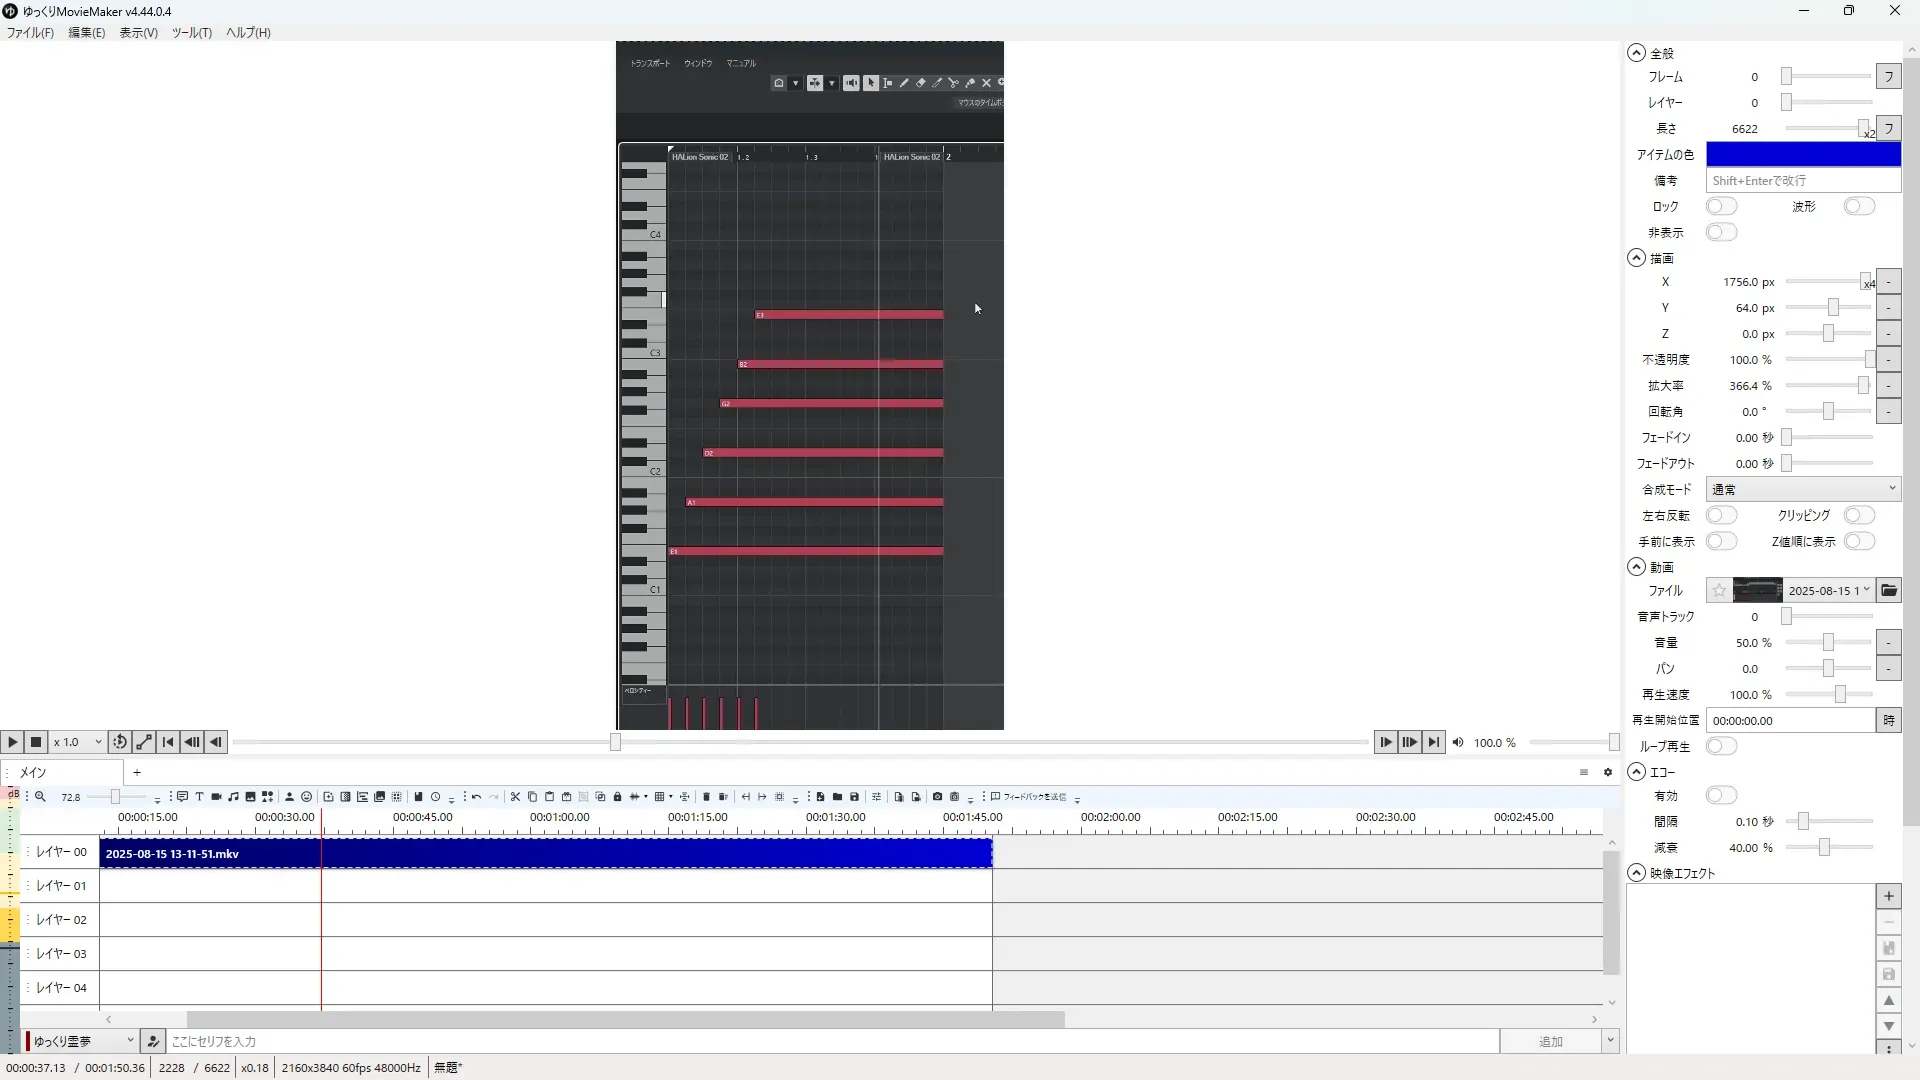The width and height of the screenshot is (1920, 1080).
Task: Click the undo icon in the timeline toolbar
Action: tap(476, 797)
